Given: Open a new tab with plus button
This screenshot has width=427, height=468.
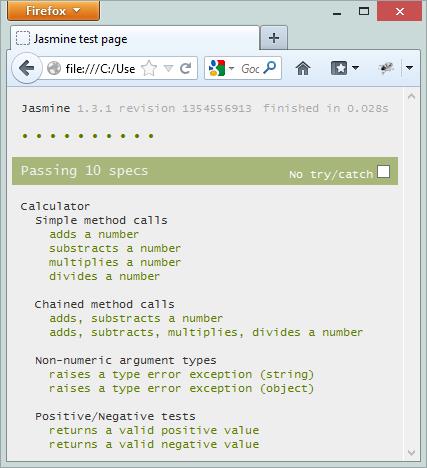Looking at the screenshot, I should point(274,38).
